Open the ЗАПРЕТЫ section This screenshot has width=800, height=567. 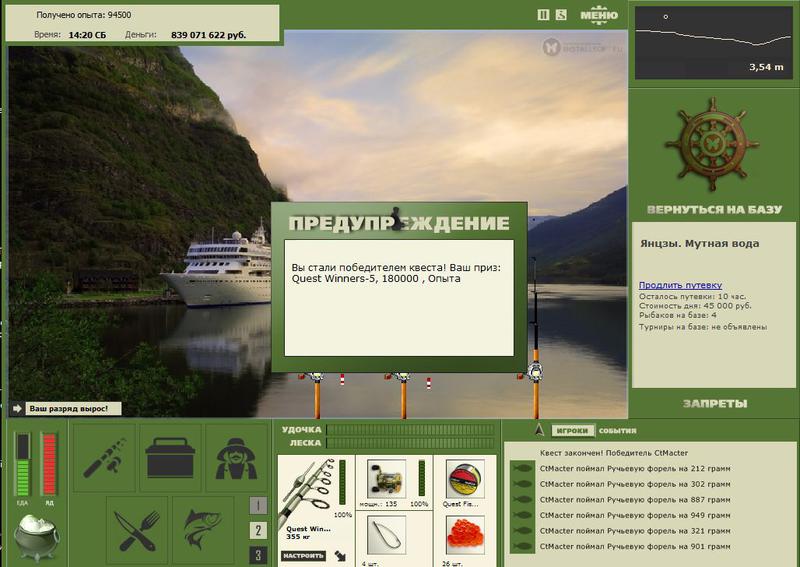(715, 404)
